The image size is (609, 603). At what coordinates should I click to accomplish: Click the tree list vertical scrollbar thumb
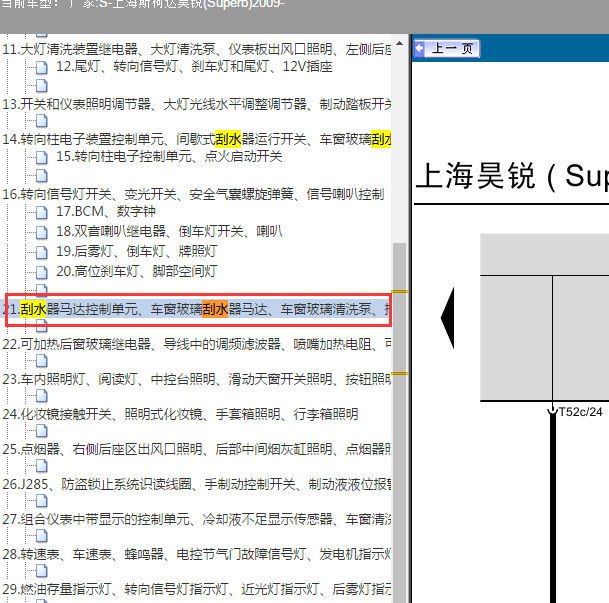(399, 422)
